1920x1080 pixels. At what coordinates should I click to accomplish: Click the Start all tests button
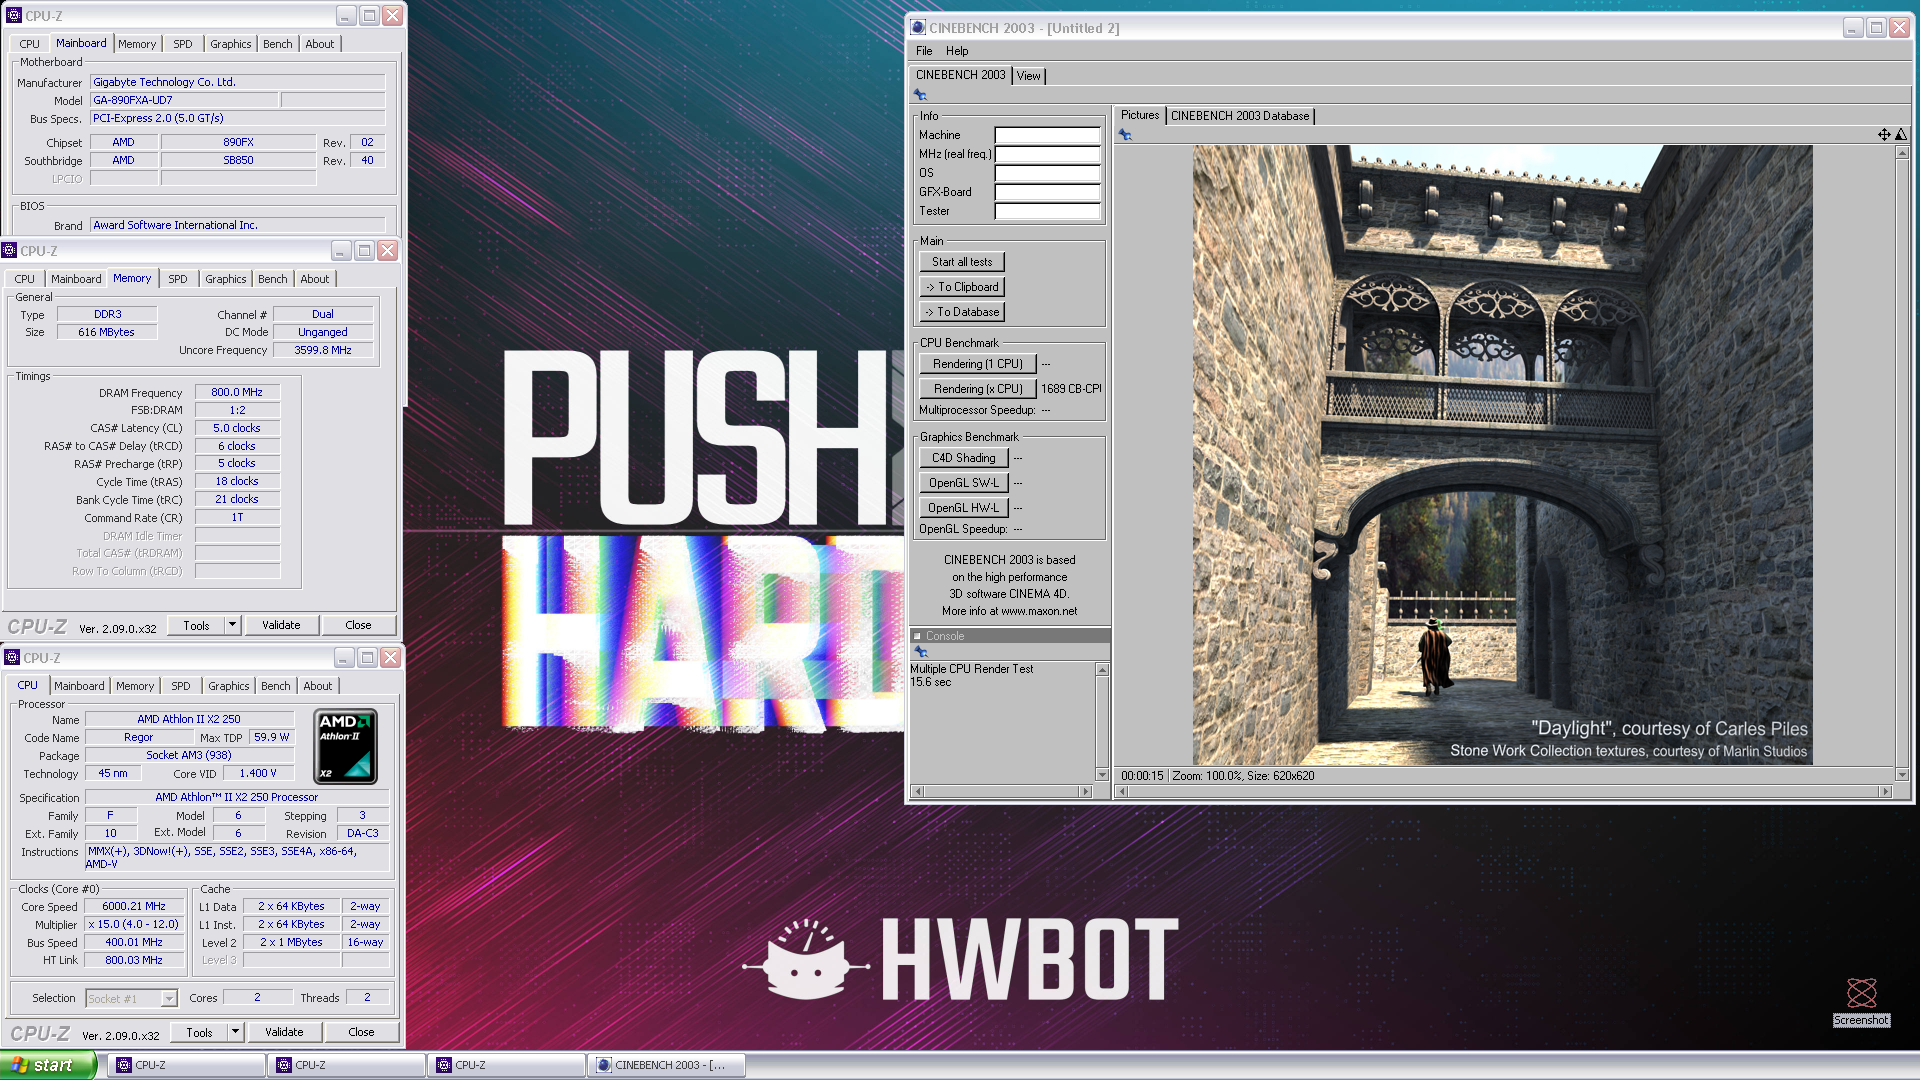tap(962, 262)
